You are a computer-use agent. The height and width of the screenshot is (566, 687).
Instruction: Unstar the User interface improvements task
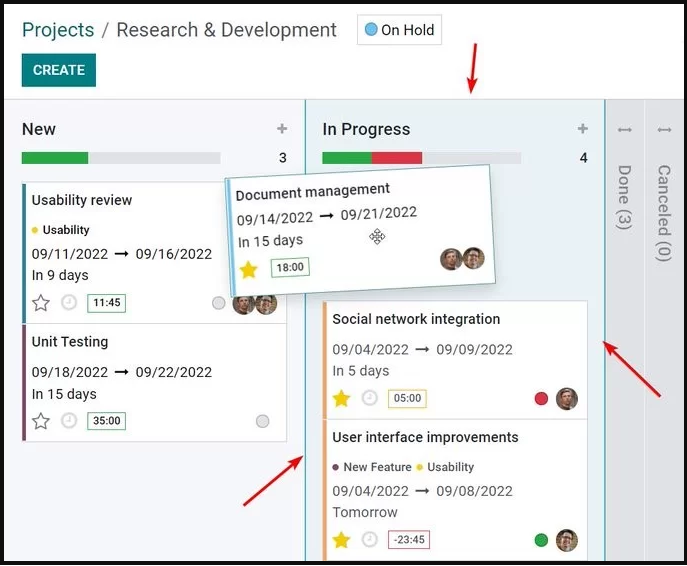tap(341, 540)
